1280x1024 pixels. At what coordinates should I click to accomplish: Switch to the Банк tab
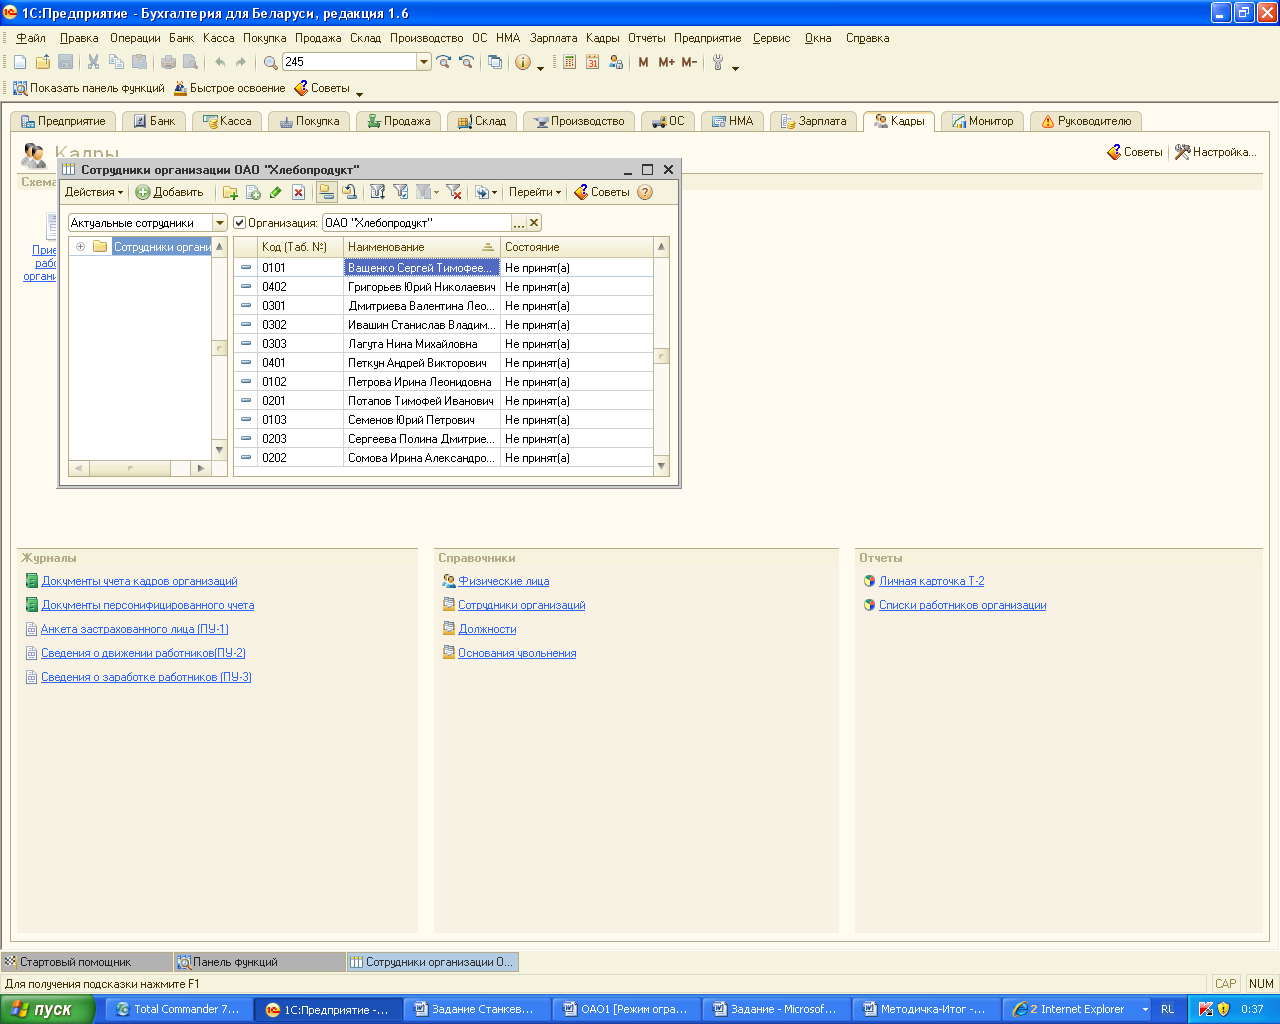[154, 121]
